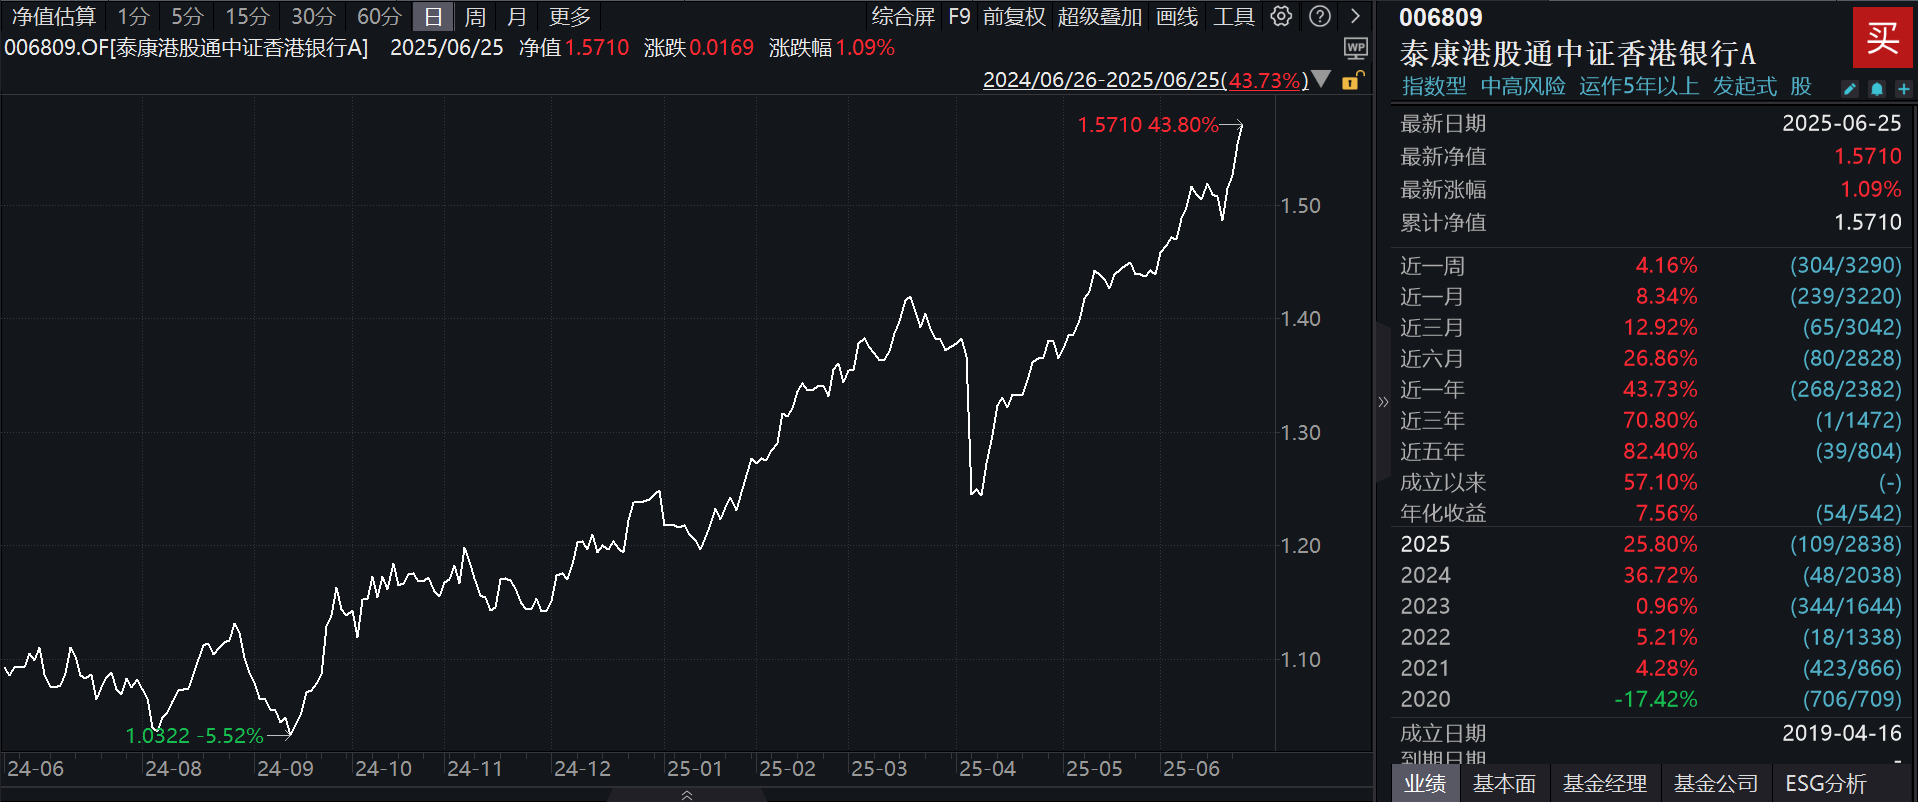Click the pencil edit icon

pyautogui.click(x=1849, y=89)
